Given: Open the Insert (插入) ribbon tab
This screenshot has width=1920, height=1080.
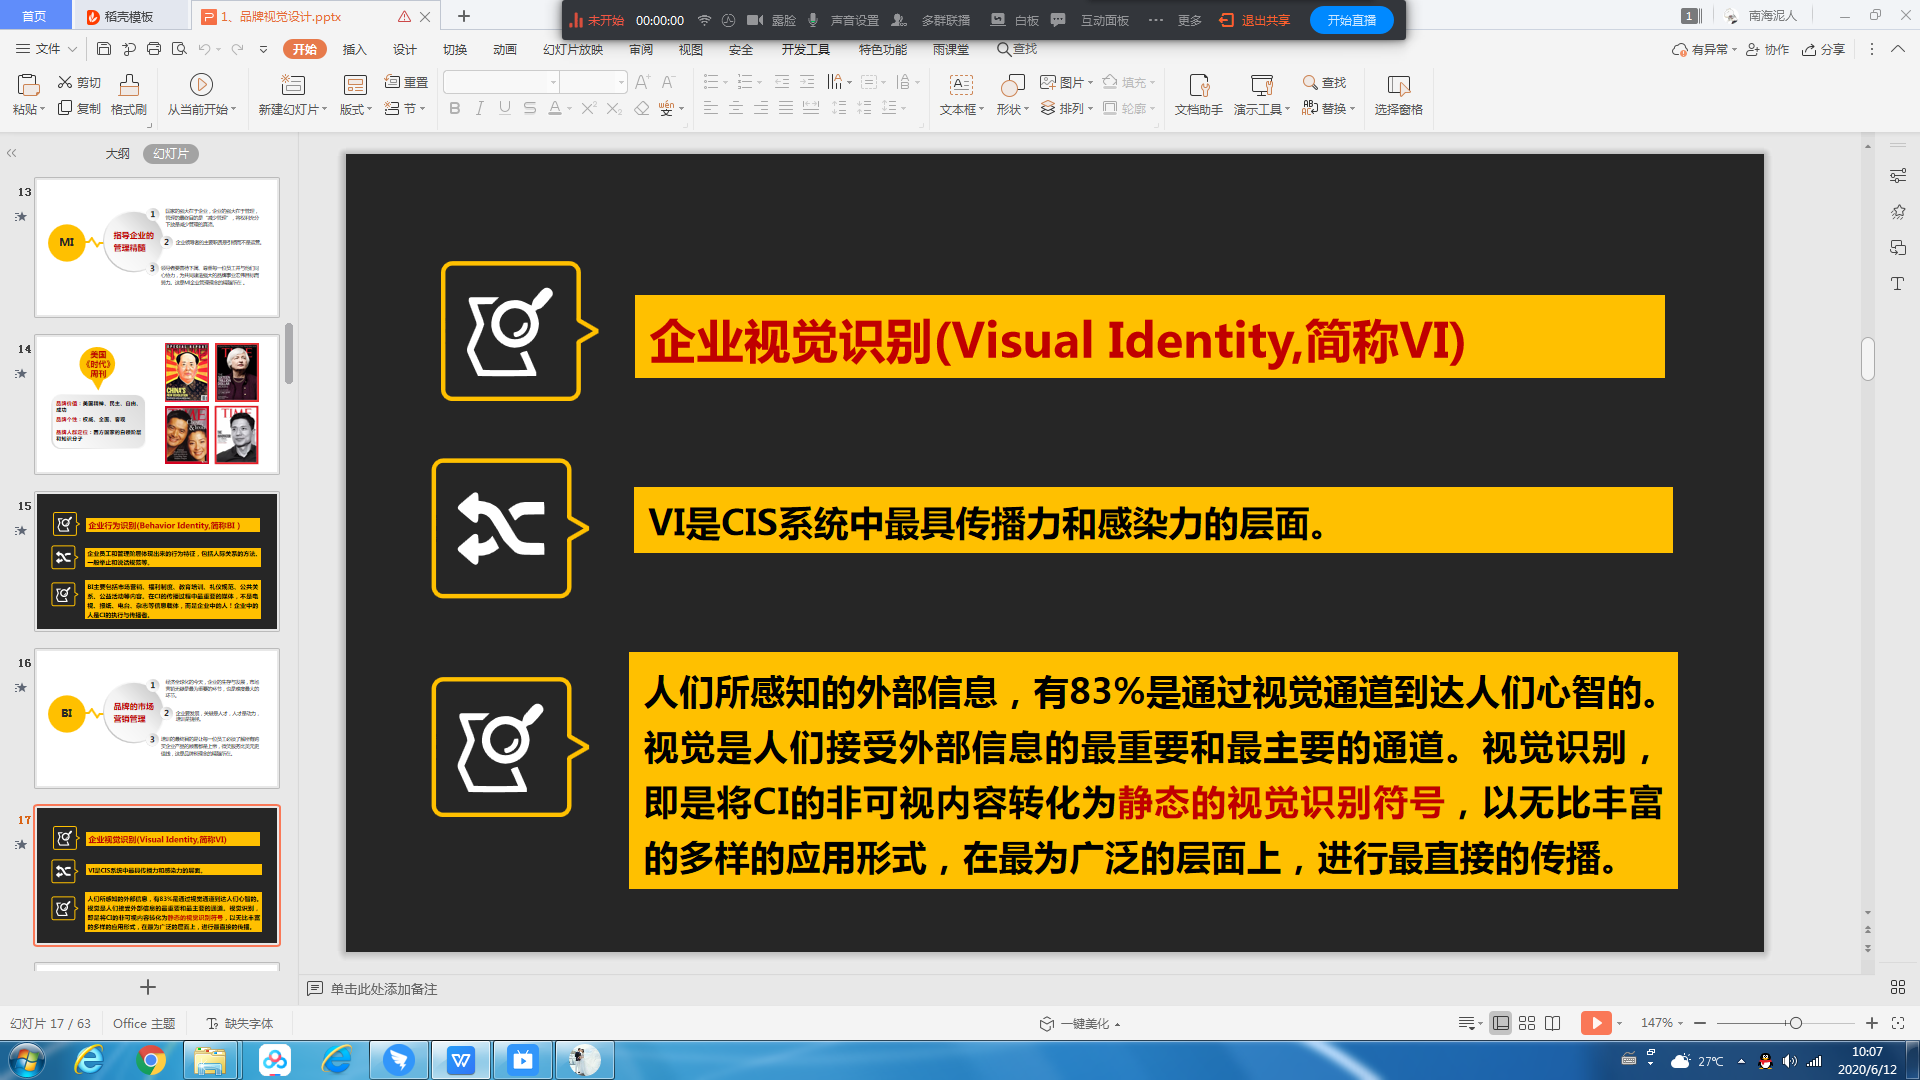Looking at the screenshot, I should pyautogui.click(x=354, y=49).
